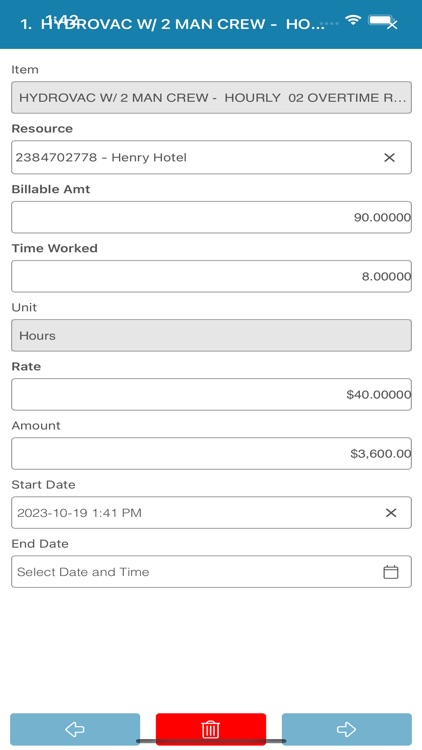This screenshot has width=422, height=750.
Task: Go to next item with right arrow
Action: click(346, 729)
